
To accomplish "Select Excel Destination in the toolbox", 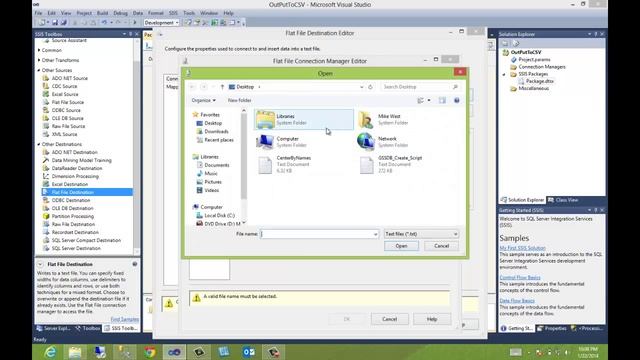I will tap(69, 184).
